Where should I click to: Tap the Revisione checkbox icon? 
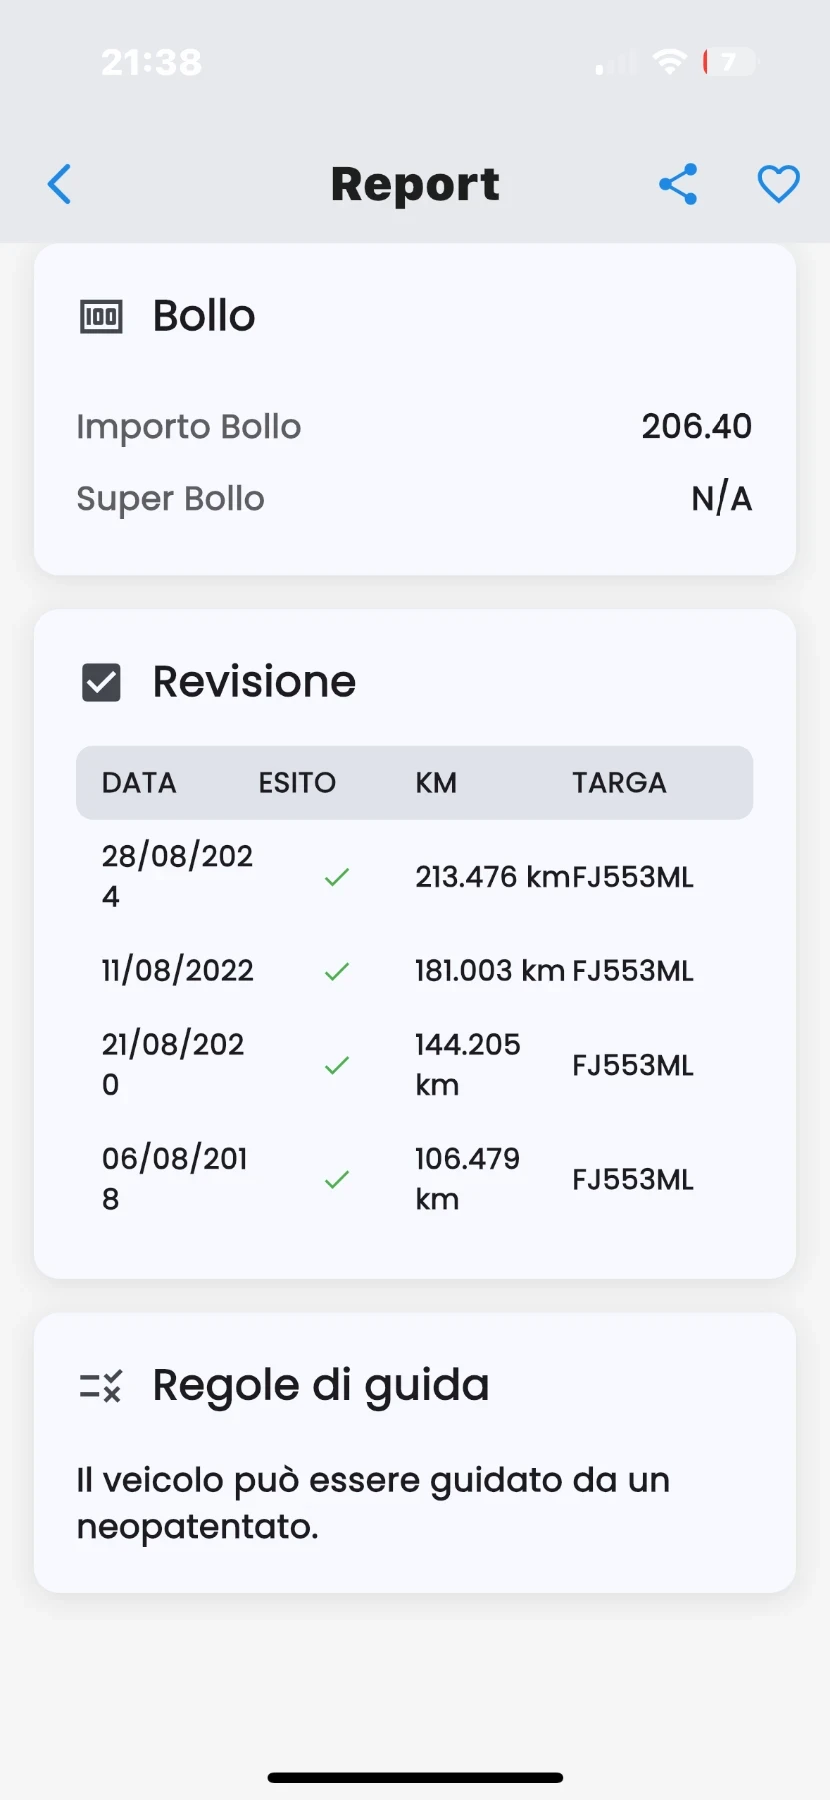tap(101, 683)
